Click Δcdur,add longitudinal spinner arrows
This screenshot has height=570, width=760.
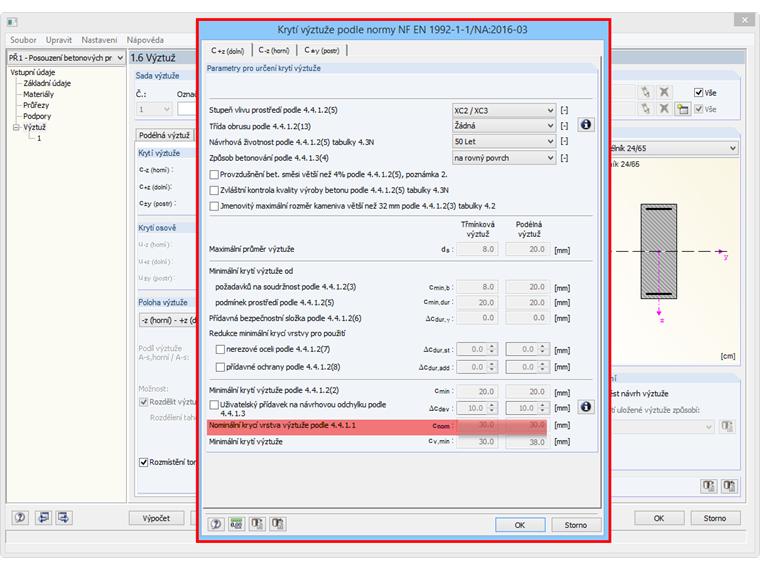[543, 367]
